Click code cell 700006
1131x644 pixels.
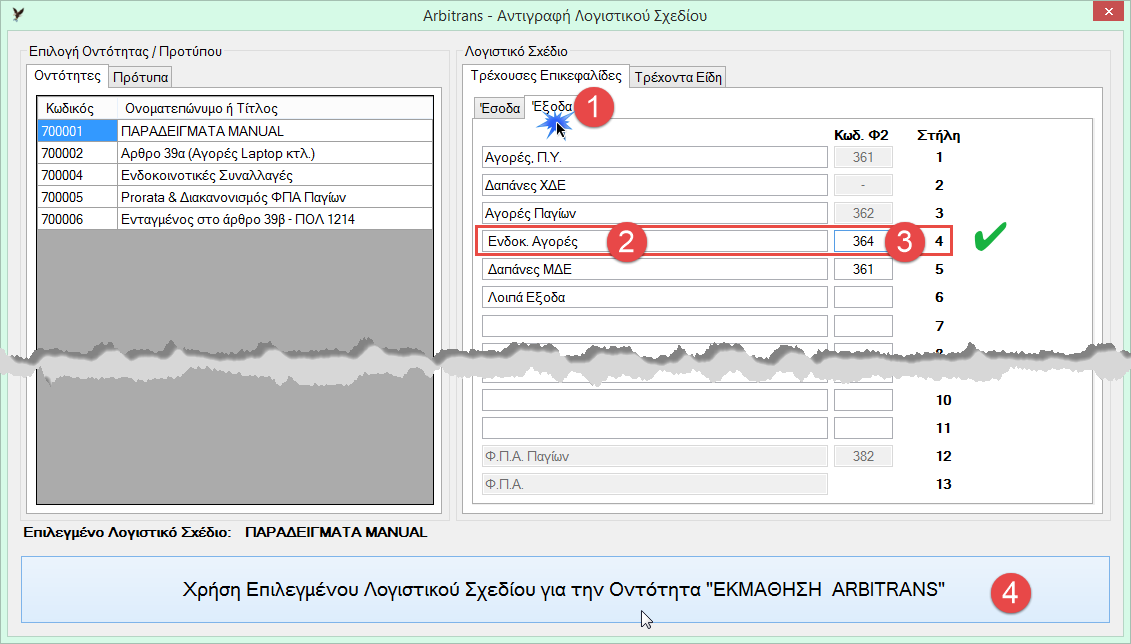tap(77, 219)
